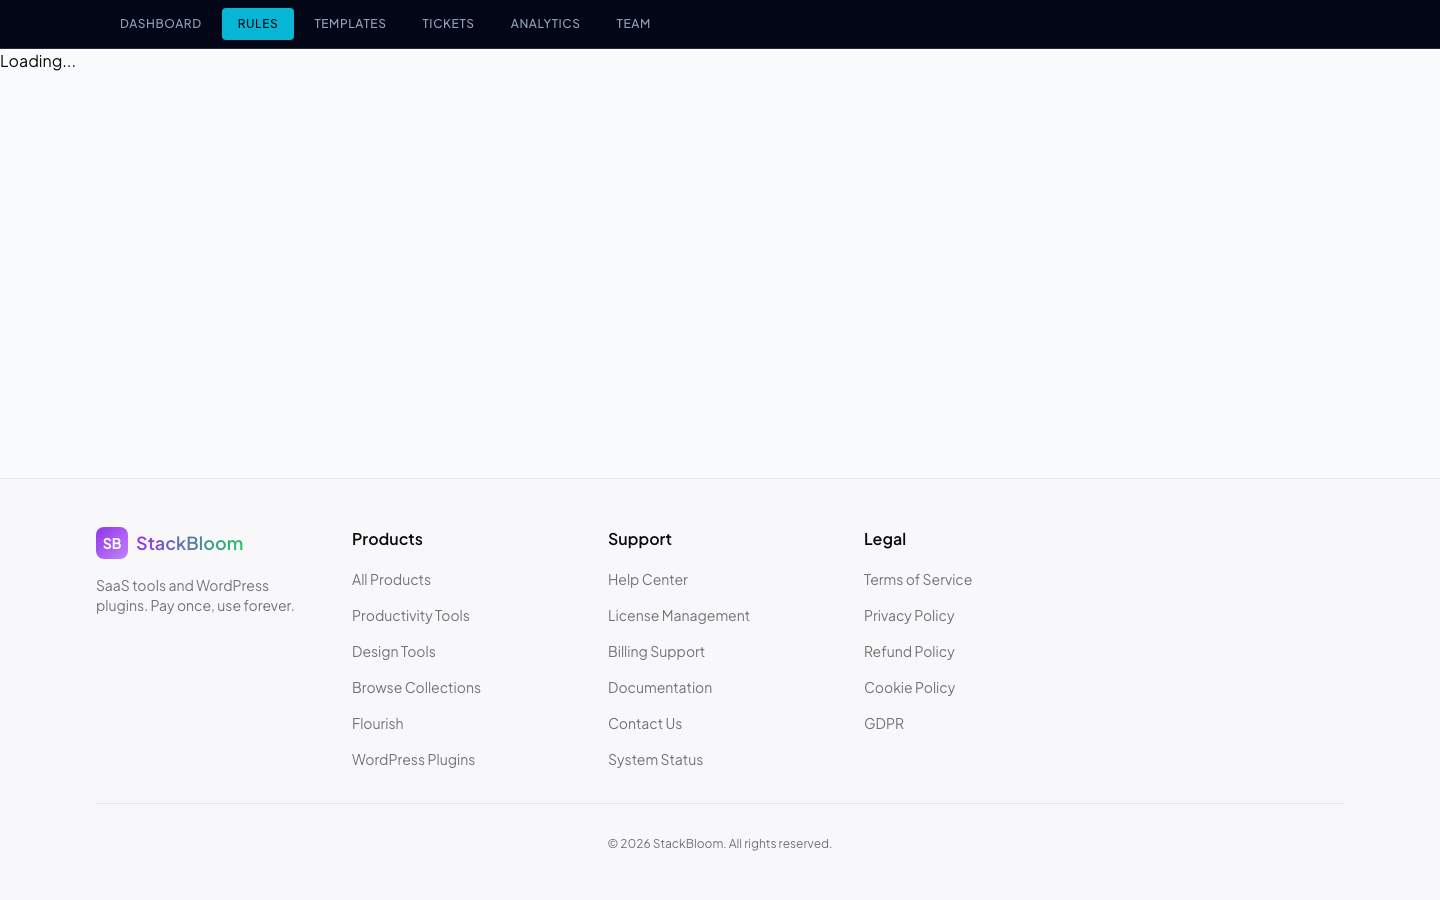Check the System Status

click(x=655, y=759)
